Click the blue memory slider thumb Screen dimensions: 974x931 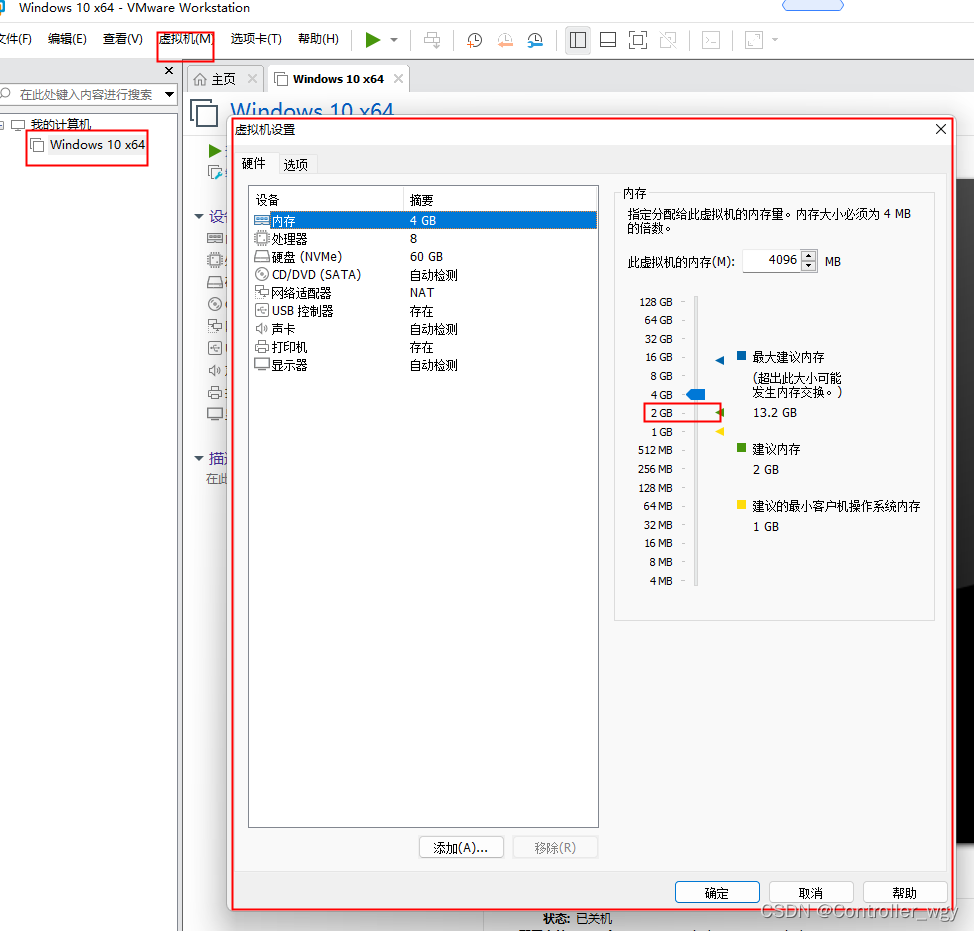click(x=696, y=394)
